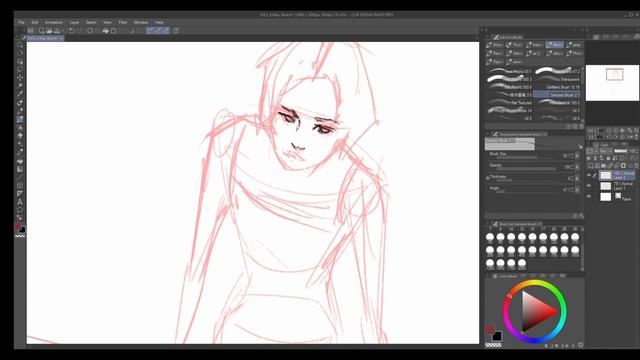
Task: Select the Lasso selection tool
Action: (20, 69)
